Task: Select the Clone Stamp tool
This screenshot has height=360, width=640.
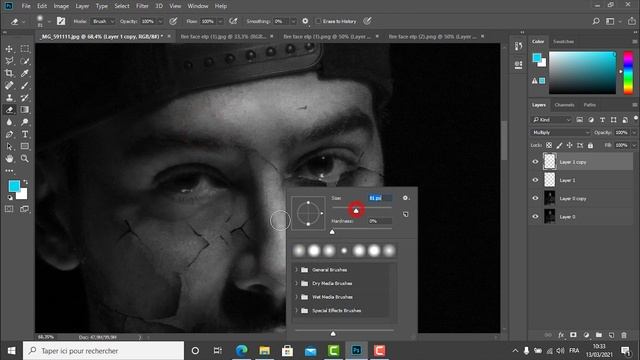Action: point(9,98)
